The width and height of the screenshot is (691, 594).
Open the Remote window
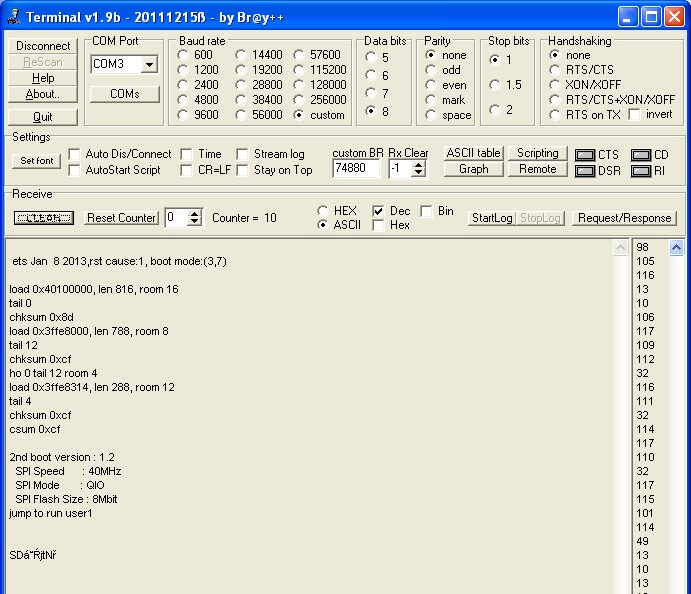pos(538,169)
